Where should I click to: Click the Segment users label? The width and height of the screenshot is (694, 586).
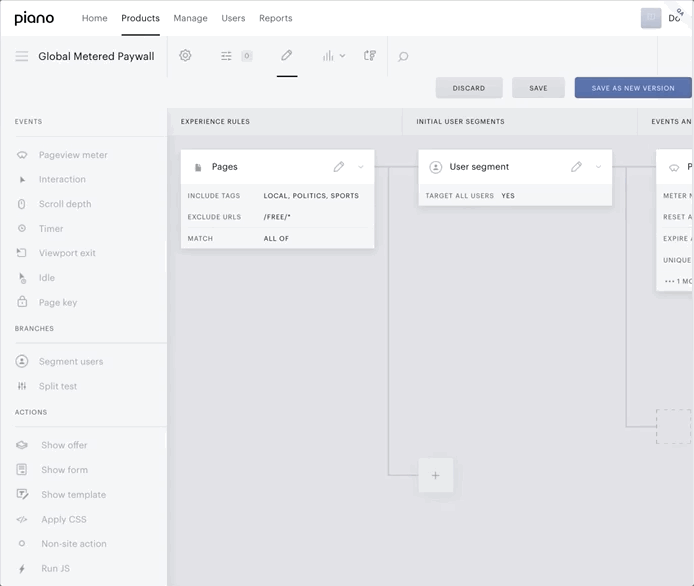(x=71, y=362)
